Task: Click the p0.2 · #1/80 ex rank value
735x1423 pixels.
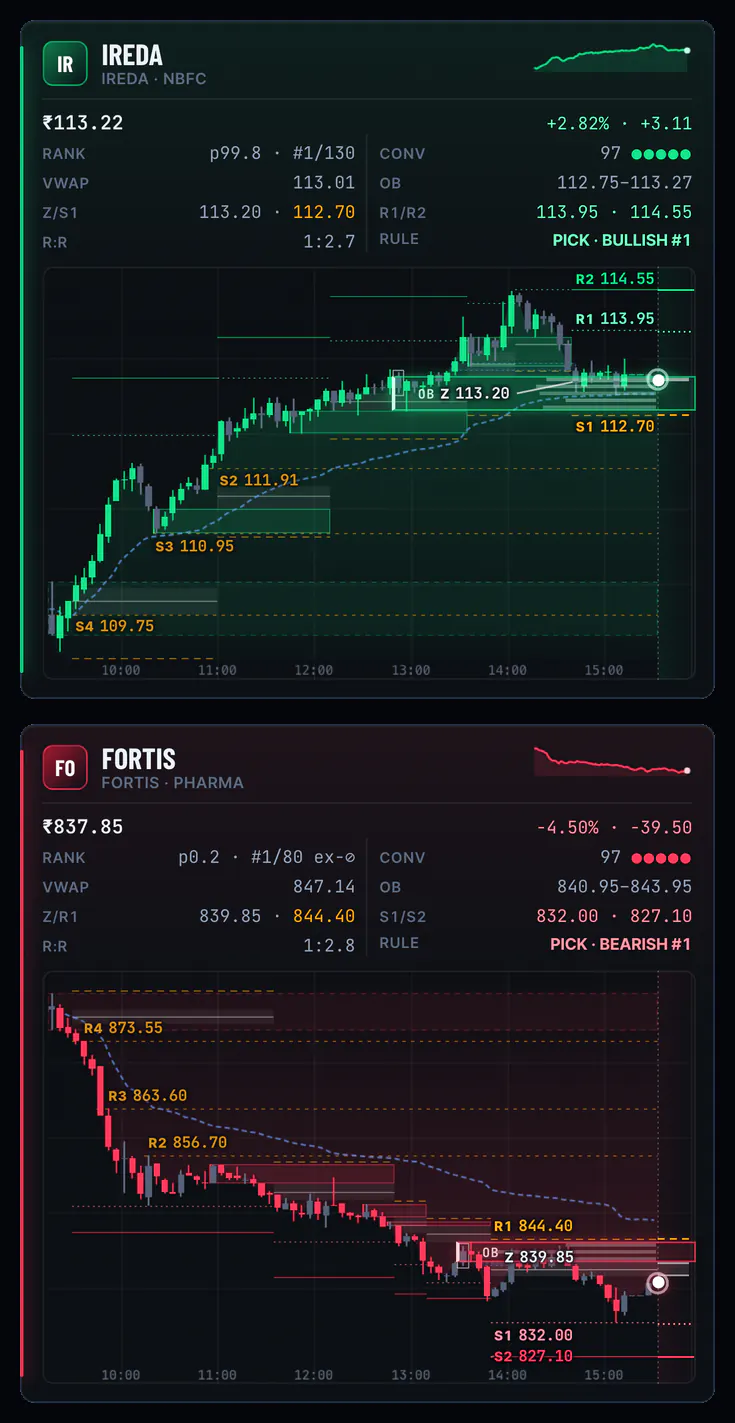Action: point(267,858)
